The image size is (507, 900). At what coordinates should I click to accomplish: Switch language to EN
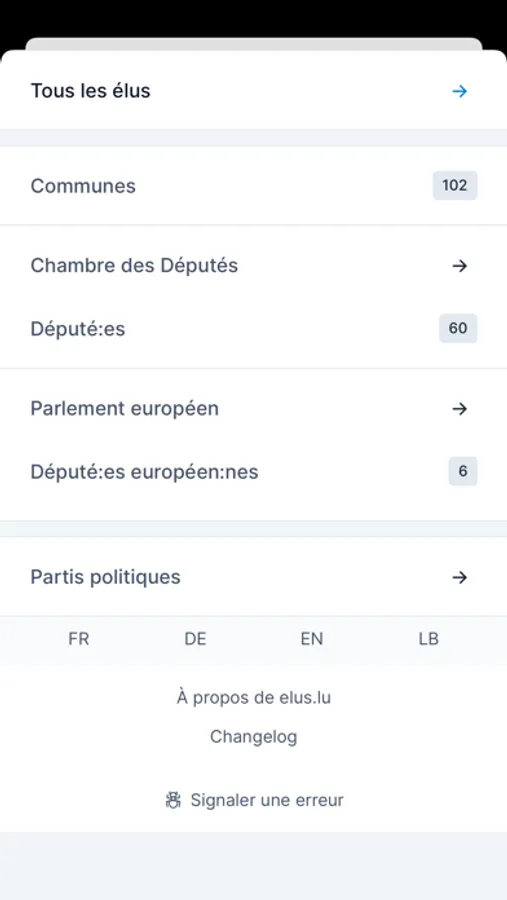312,639
